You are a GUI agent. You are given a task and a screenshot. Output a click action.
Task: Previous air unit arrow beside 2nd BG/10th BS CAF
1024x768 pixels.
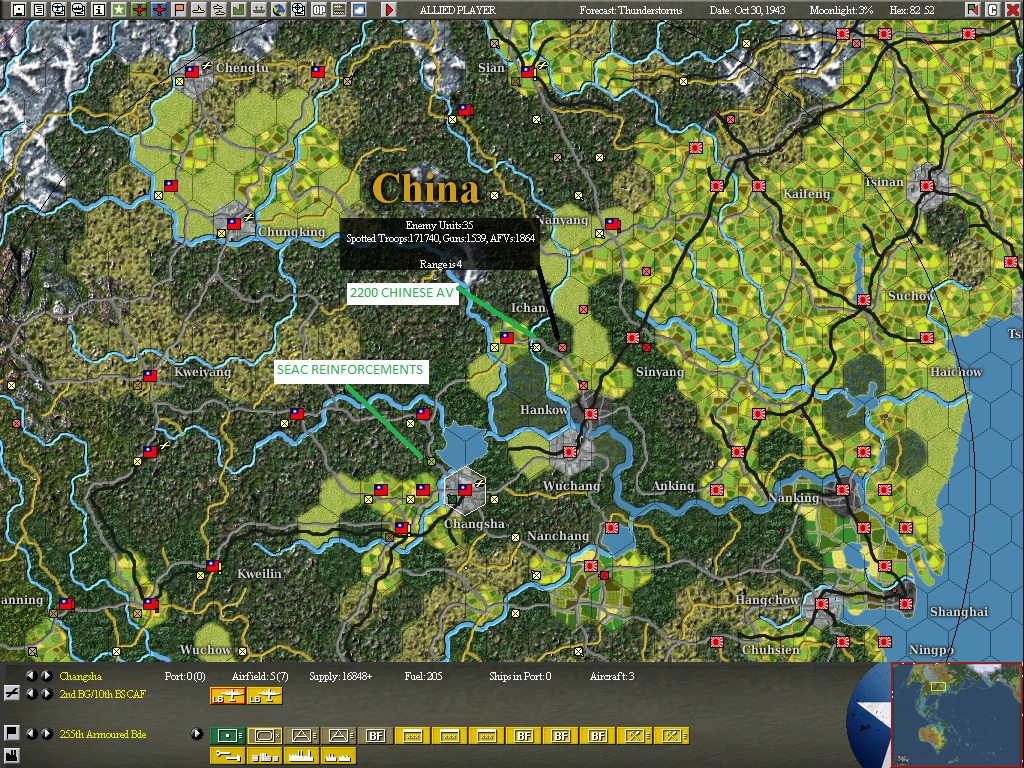click(31, 694)
